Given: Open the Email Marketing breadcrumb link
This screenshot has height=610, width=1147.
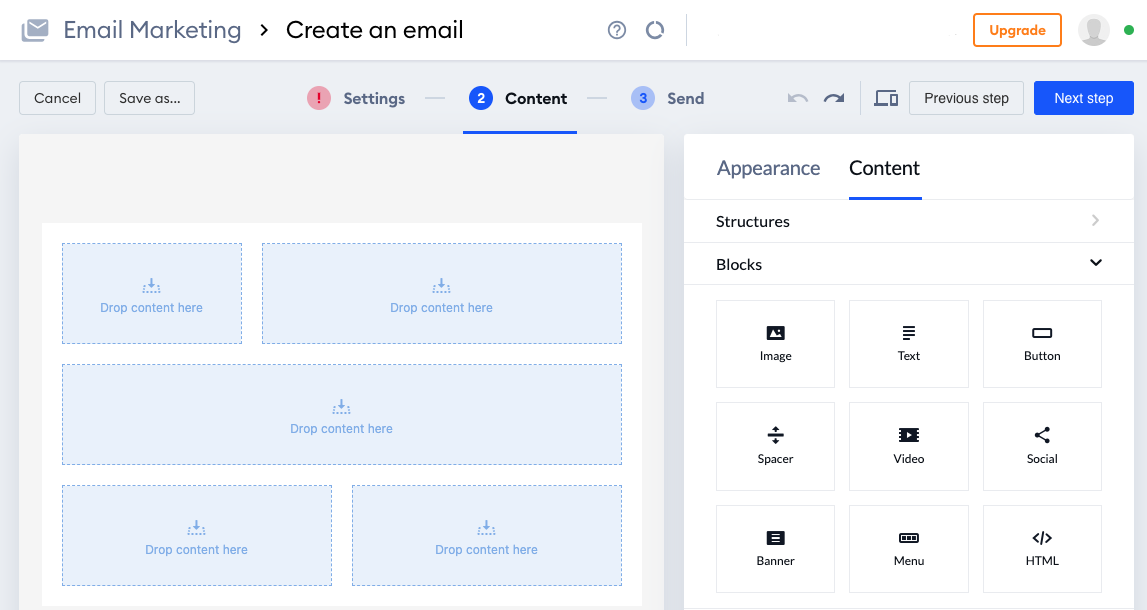Looking at the screenshot, I should point(152,30).
